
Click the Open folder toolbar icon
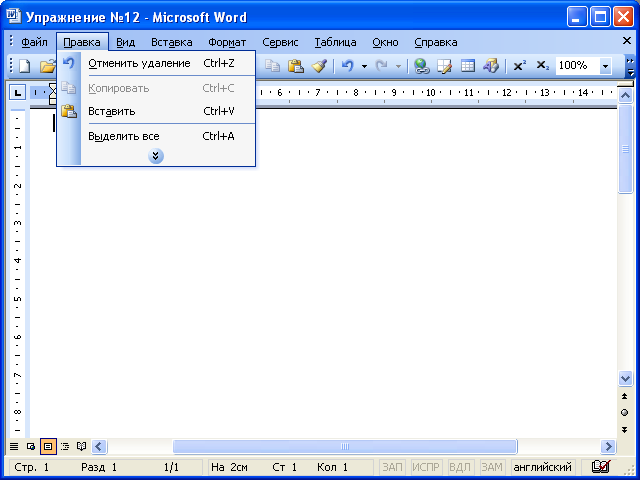click(x=47, y=66)
